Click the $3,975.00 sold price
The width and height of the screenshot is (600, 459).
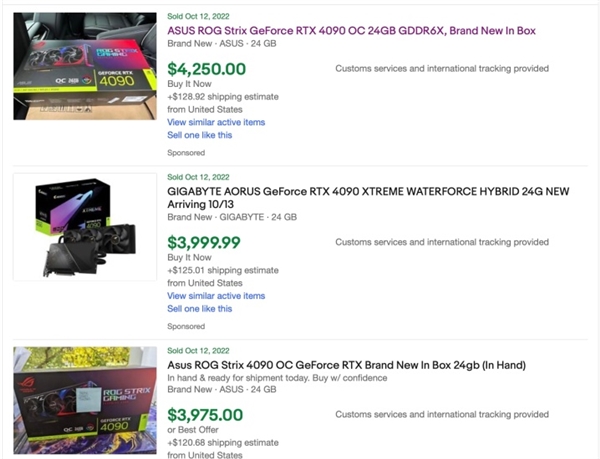[x=206, y=414]
